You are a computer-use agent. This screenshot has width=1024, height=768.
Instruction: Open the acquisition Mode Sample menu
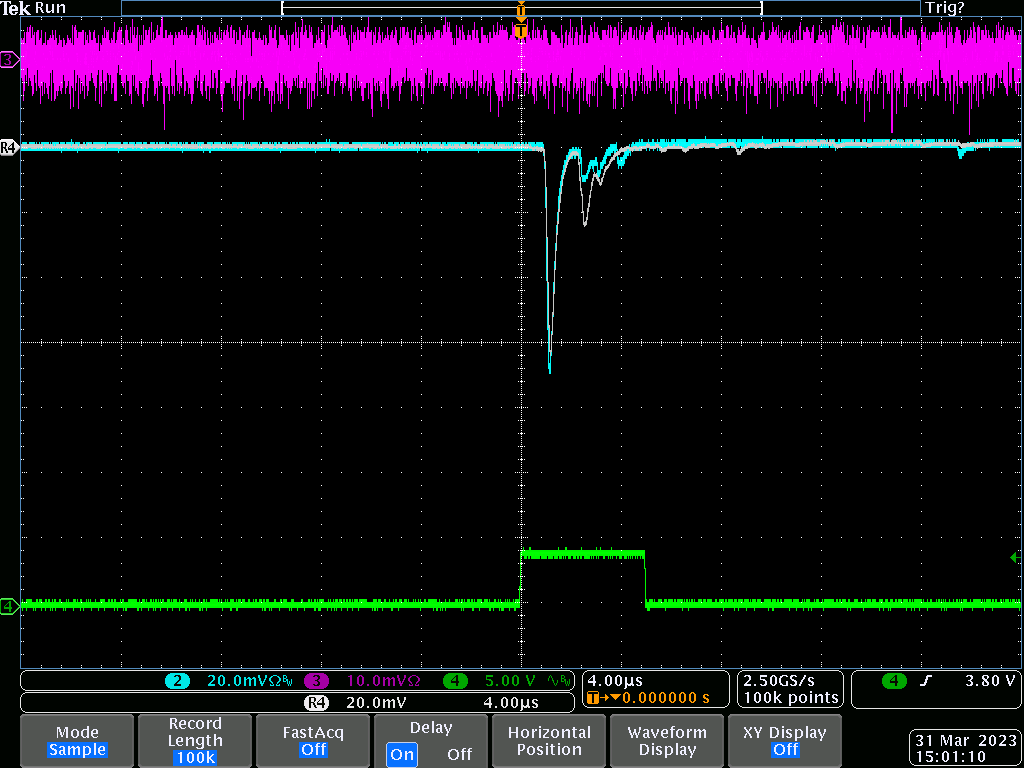[77, 741]
